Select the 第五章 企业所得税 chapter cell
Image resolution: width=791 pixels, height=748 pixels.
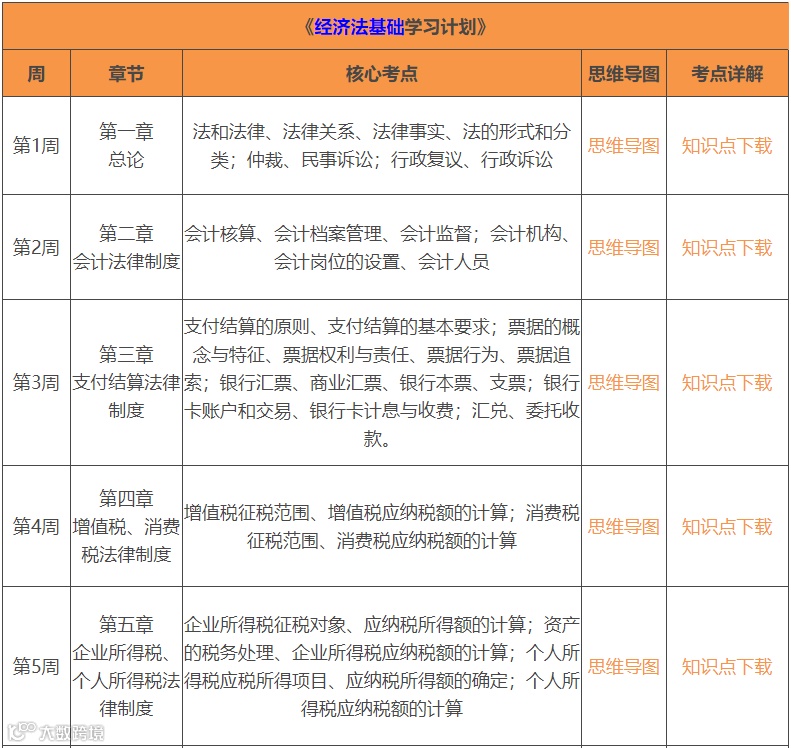pyautogui.click(x=126, y=667)
